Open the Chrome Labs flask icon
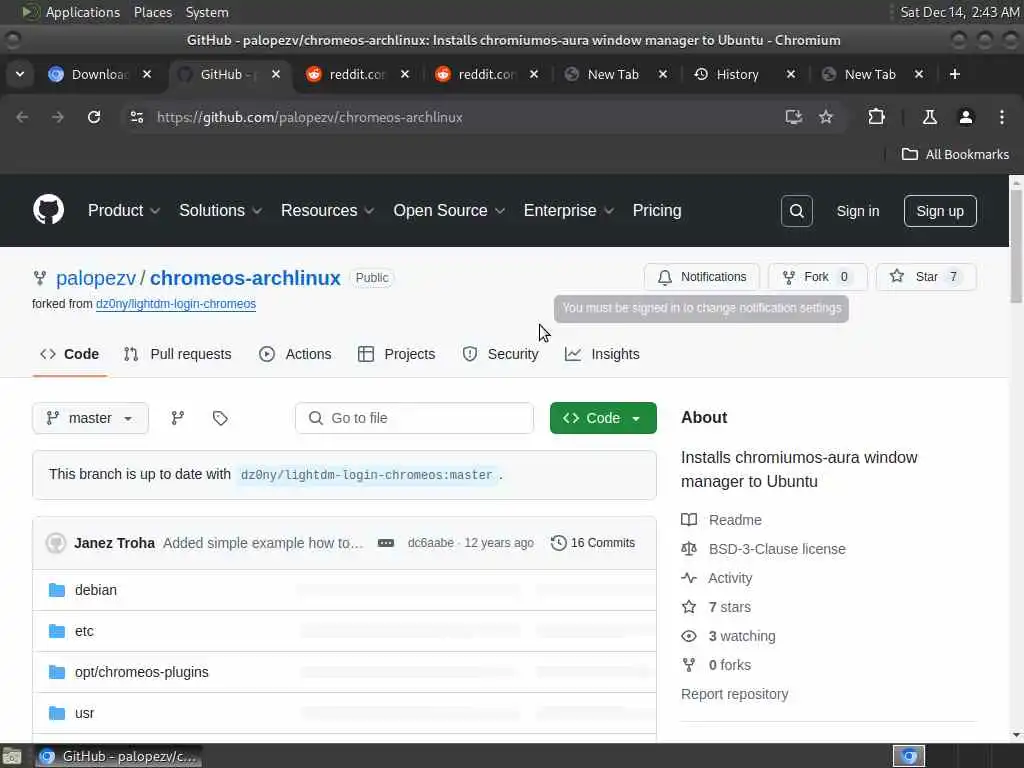1024x768 pixels. pyautogui.click(x=929, y=117)
